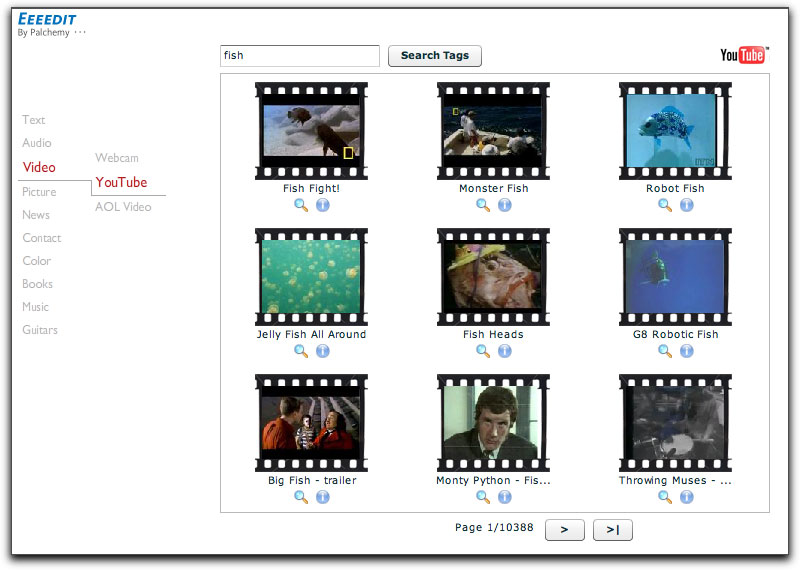Go to the next results page
Screen dimensions: 800x570
(564, 530)
